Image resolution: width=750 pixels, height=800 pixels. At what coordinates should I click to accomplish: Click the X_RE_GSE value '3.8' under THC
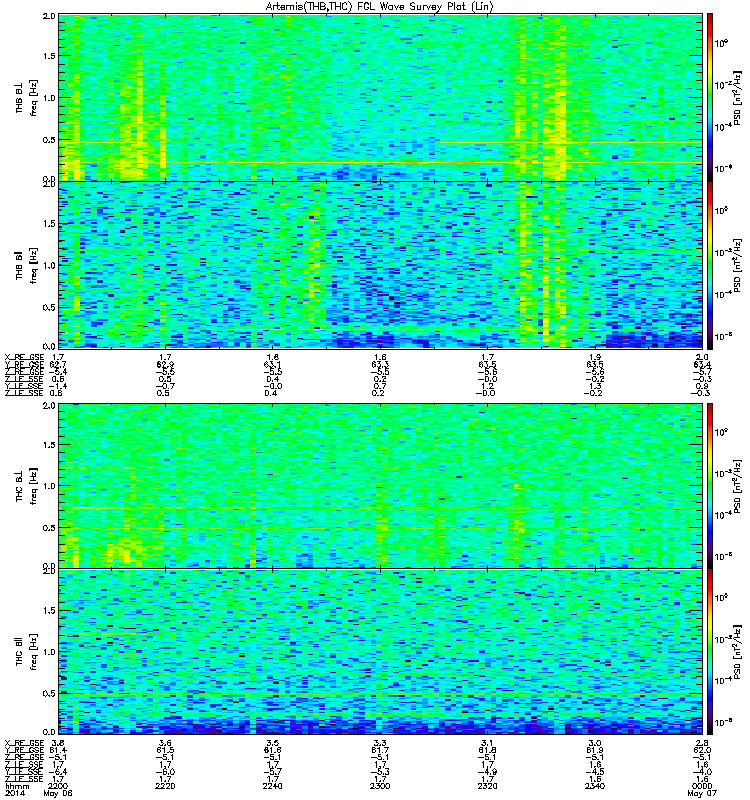point(58,743)
